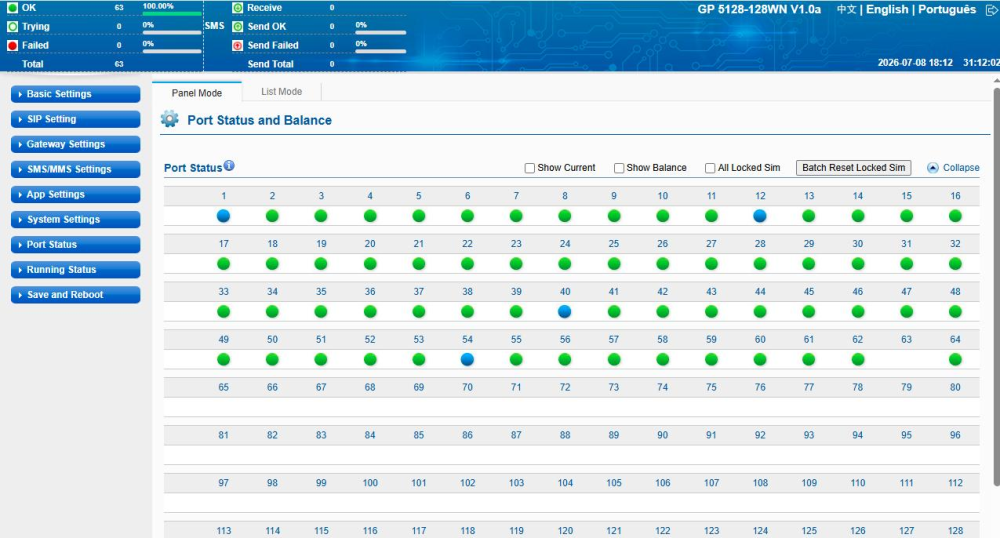Enable the Show Balance checkbox
The height and width of the screenshot is (538, 1000).
coord(619,168)
